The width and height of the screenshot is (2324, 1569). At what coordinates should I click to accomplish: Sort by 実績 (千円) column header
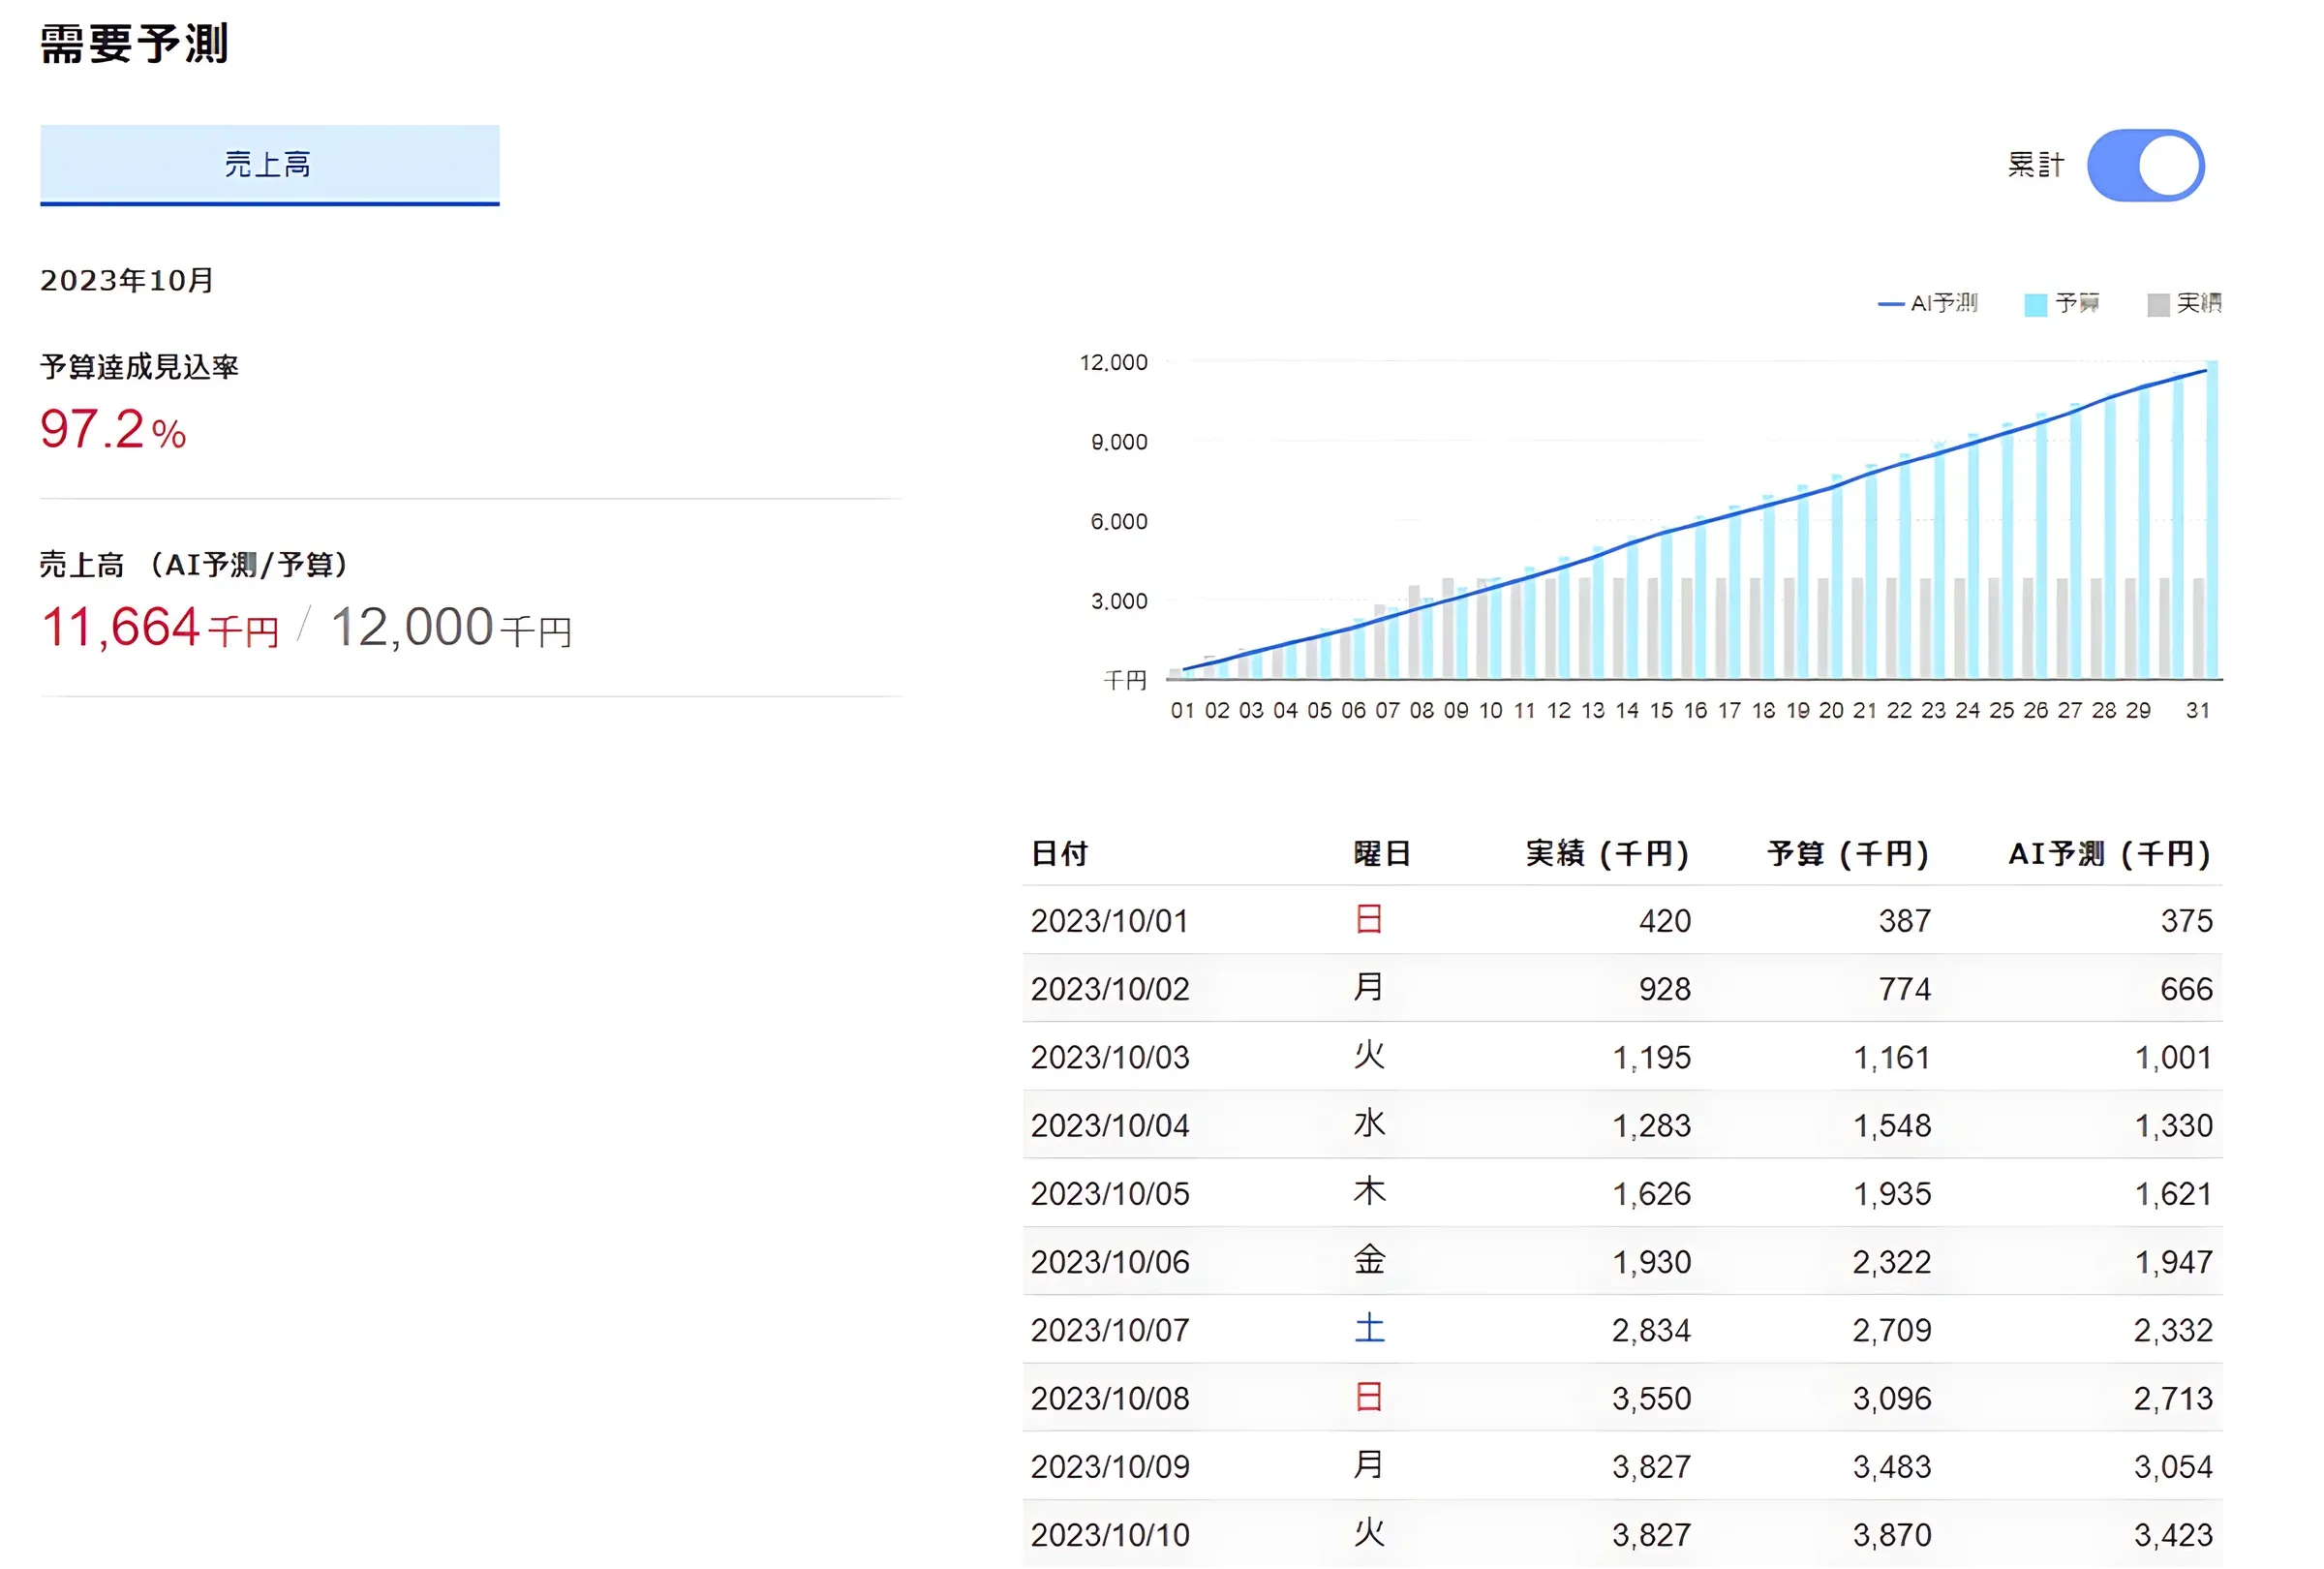1607,854
